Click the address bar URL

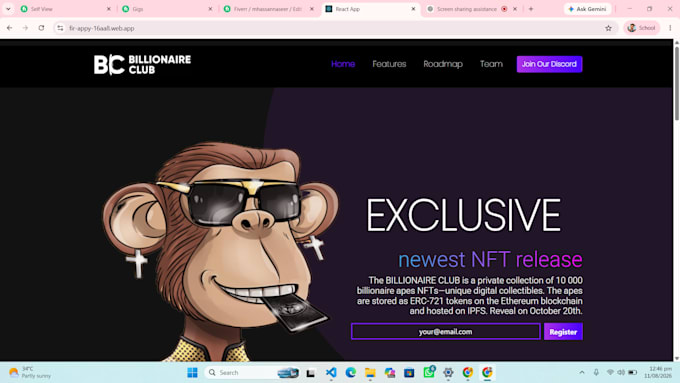(101, 28)
